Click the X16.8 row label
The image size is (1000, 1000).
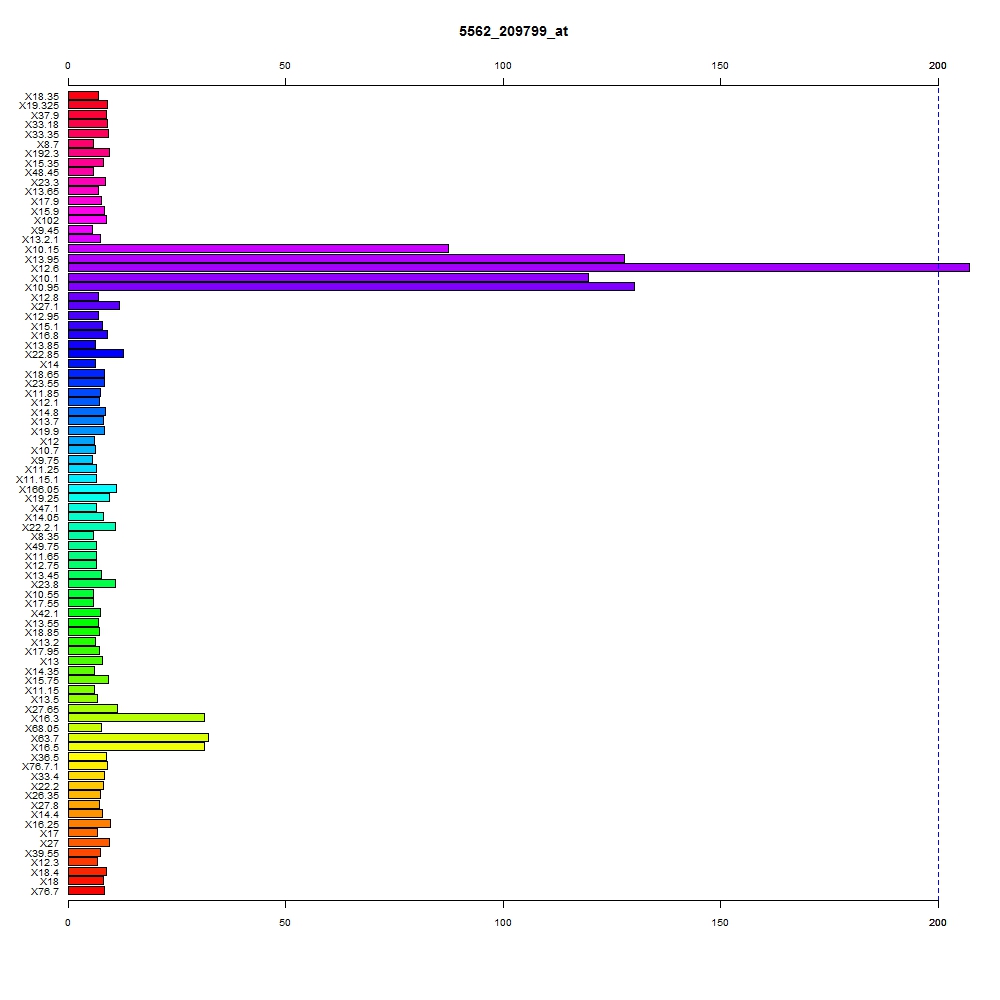click(x=45, y=335)
